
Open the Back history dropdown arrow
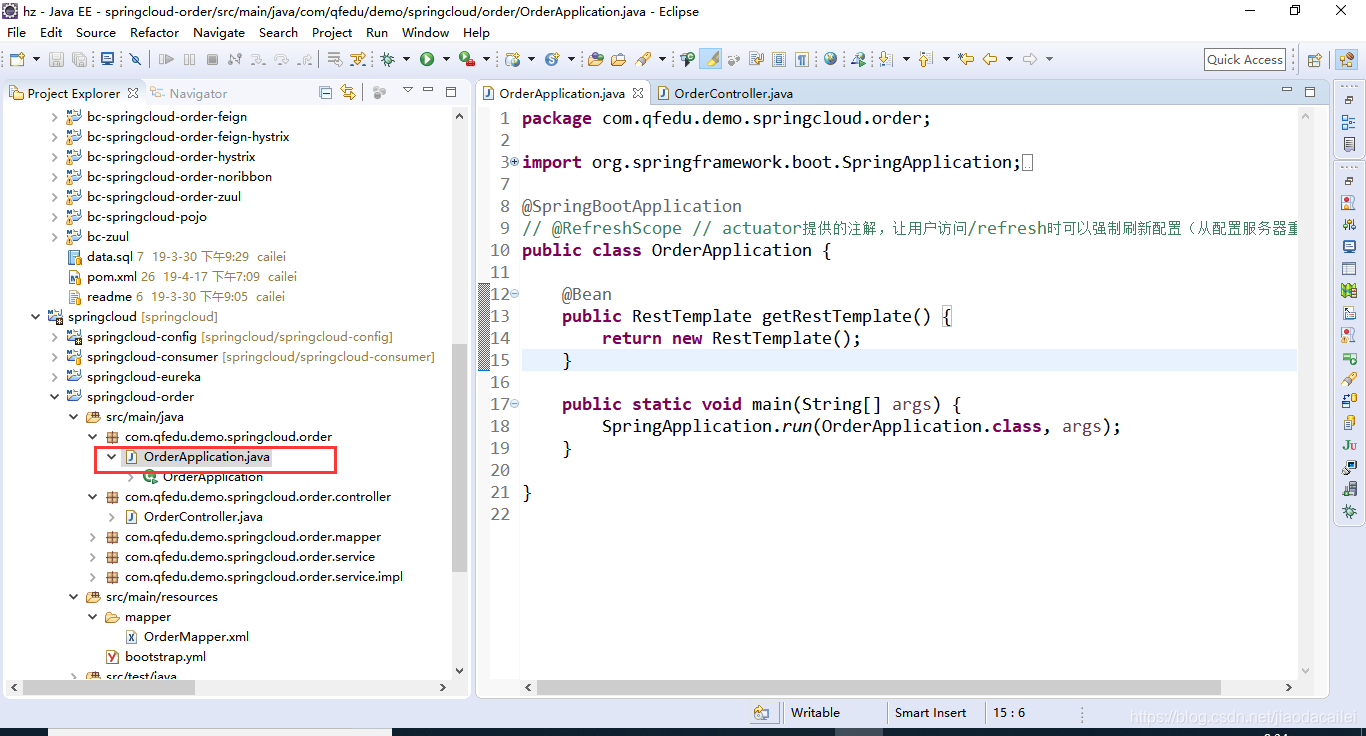click(x=1009, y=59)
